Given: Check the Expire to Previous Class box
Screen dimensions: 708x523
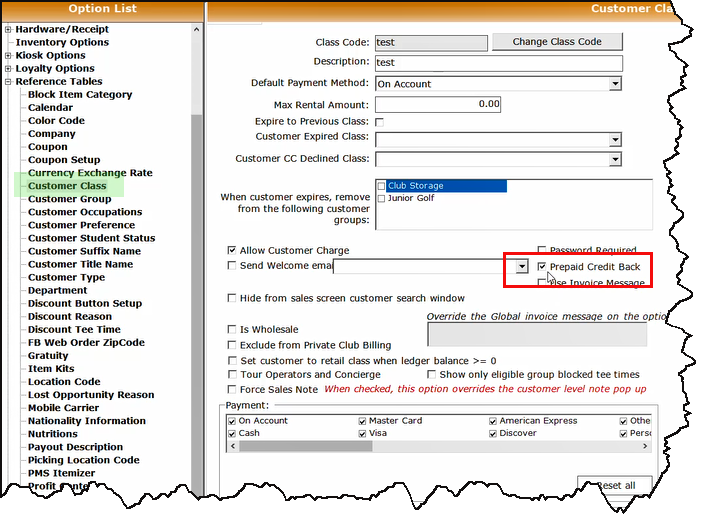Looking at the screenshot, I should pyautogui.click(x=380, y=122).
